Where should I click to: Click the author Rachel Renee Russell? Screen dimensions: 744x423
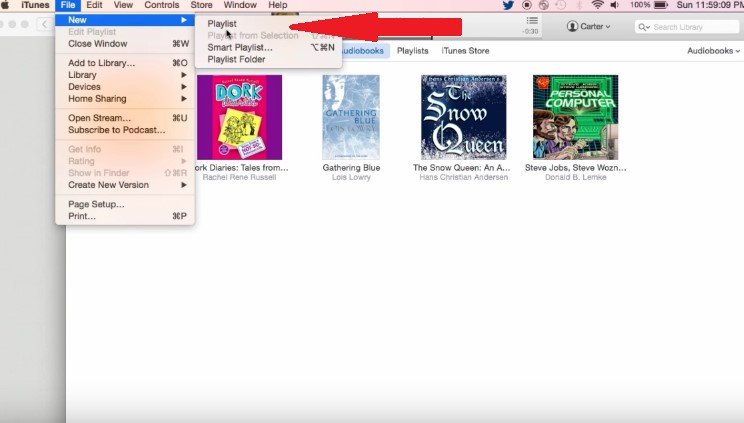click(x=240, y=178)
